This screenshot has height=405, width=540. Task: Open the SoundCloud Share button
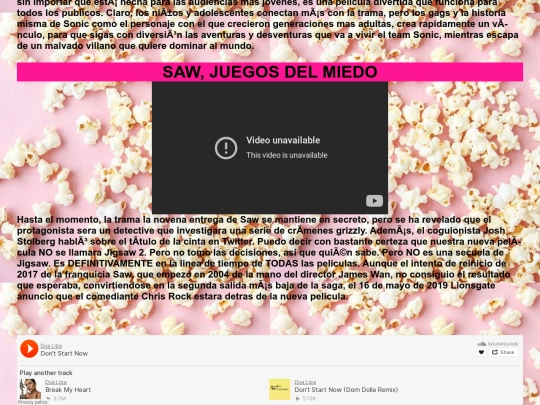coord(503,352)
